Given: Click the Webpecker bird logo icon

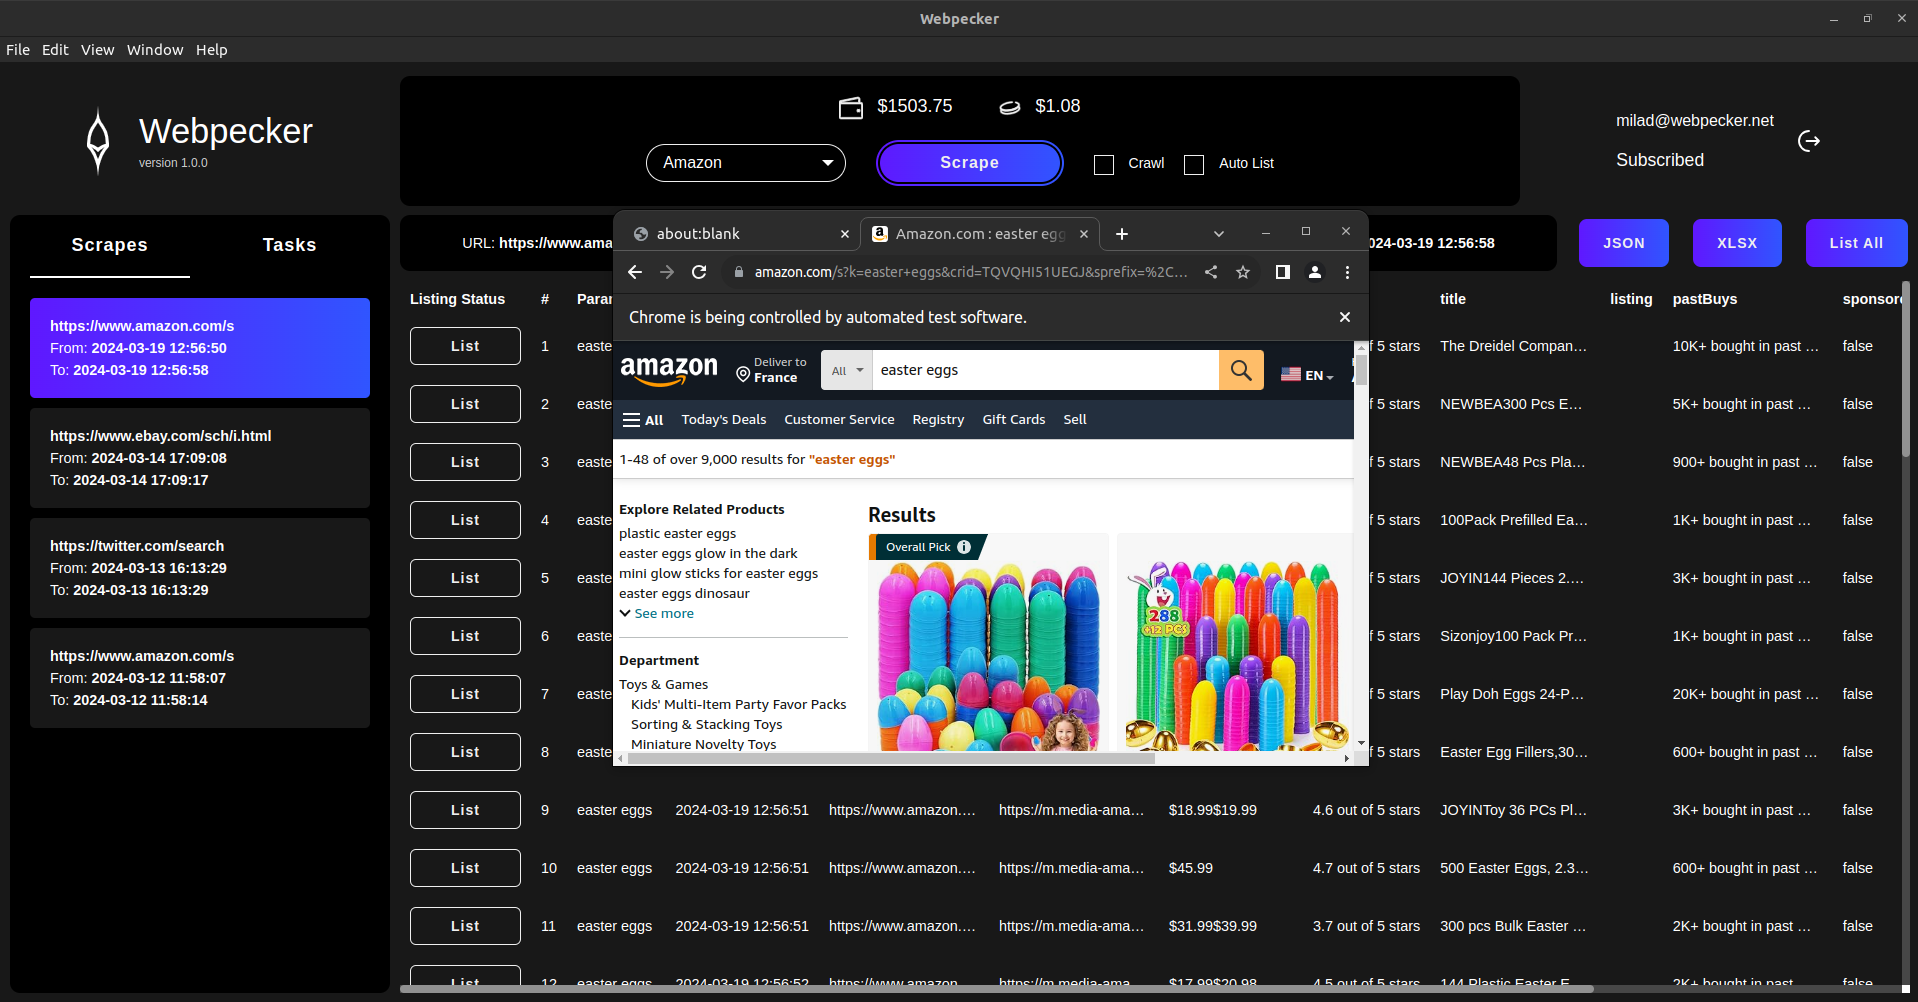Looking at the screenshot, I should click(98, 141).
